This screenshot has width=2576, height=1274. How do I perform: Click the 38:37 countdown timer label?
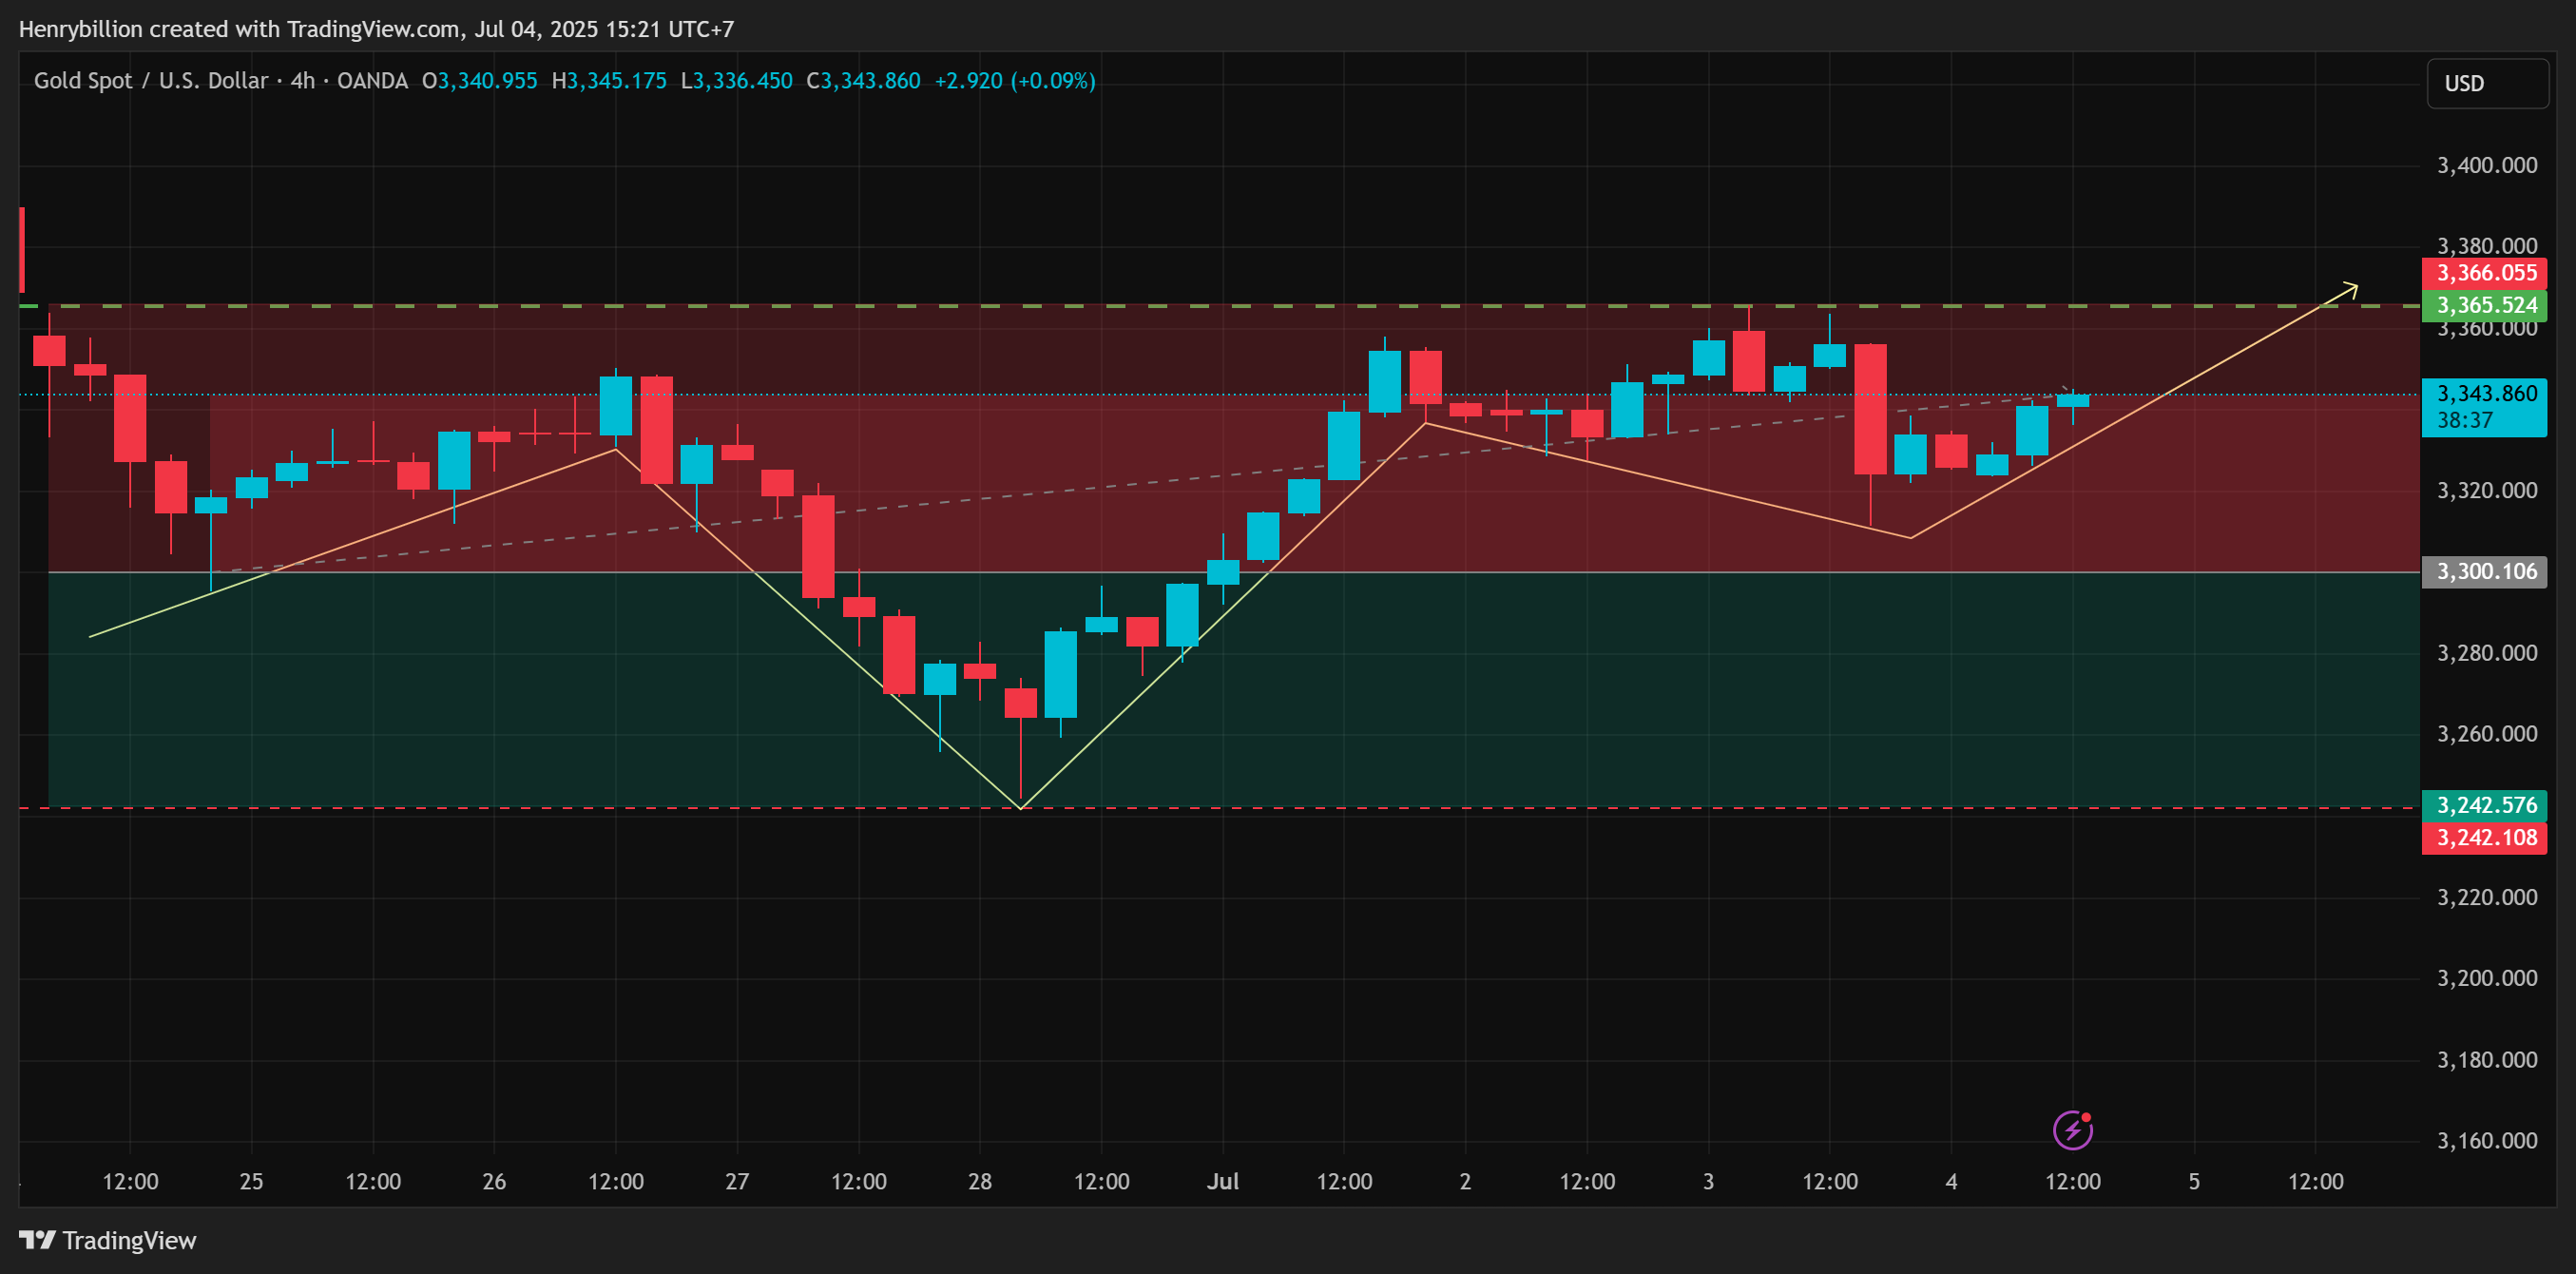(x=2465, y=420)
